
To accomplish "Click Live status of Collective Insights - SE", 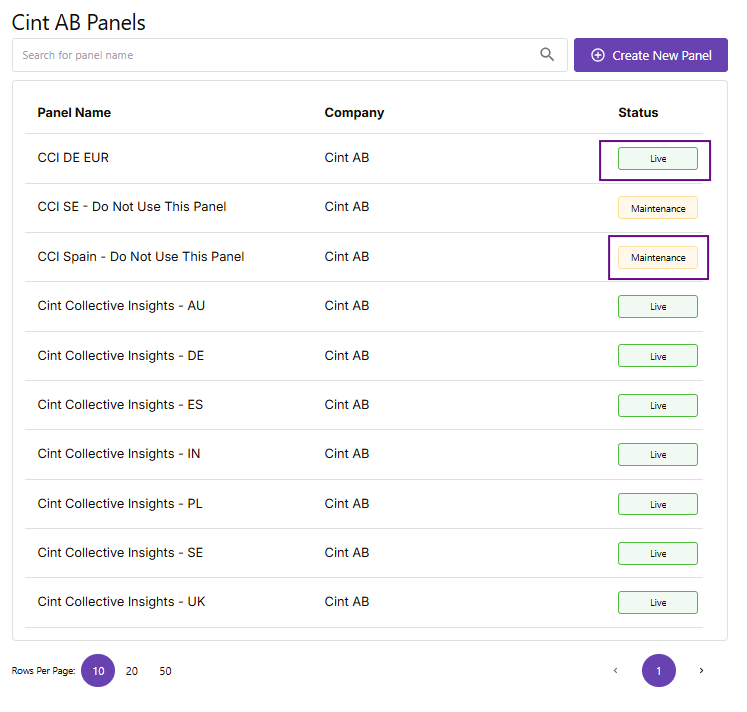I will (658, 553).
